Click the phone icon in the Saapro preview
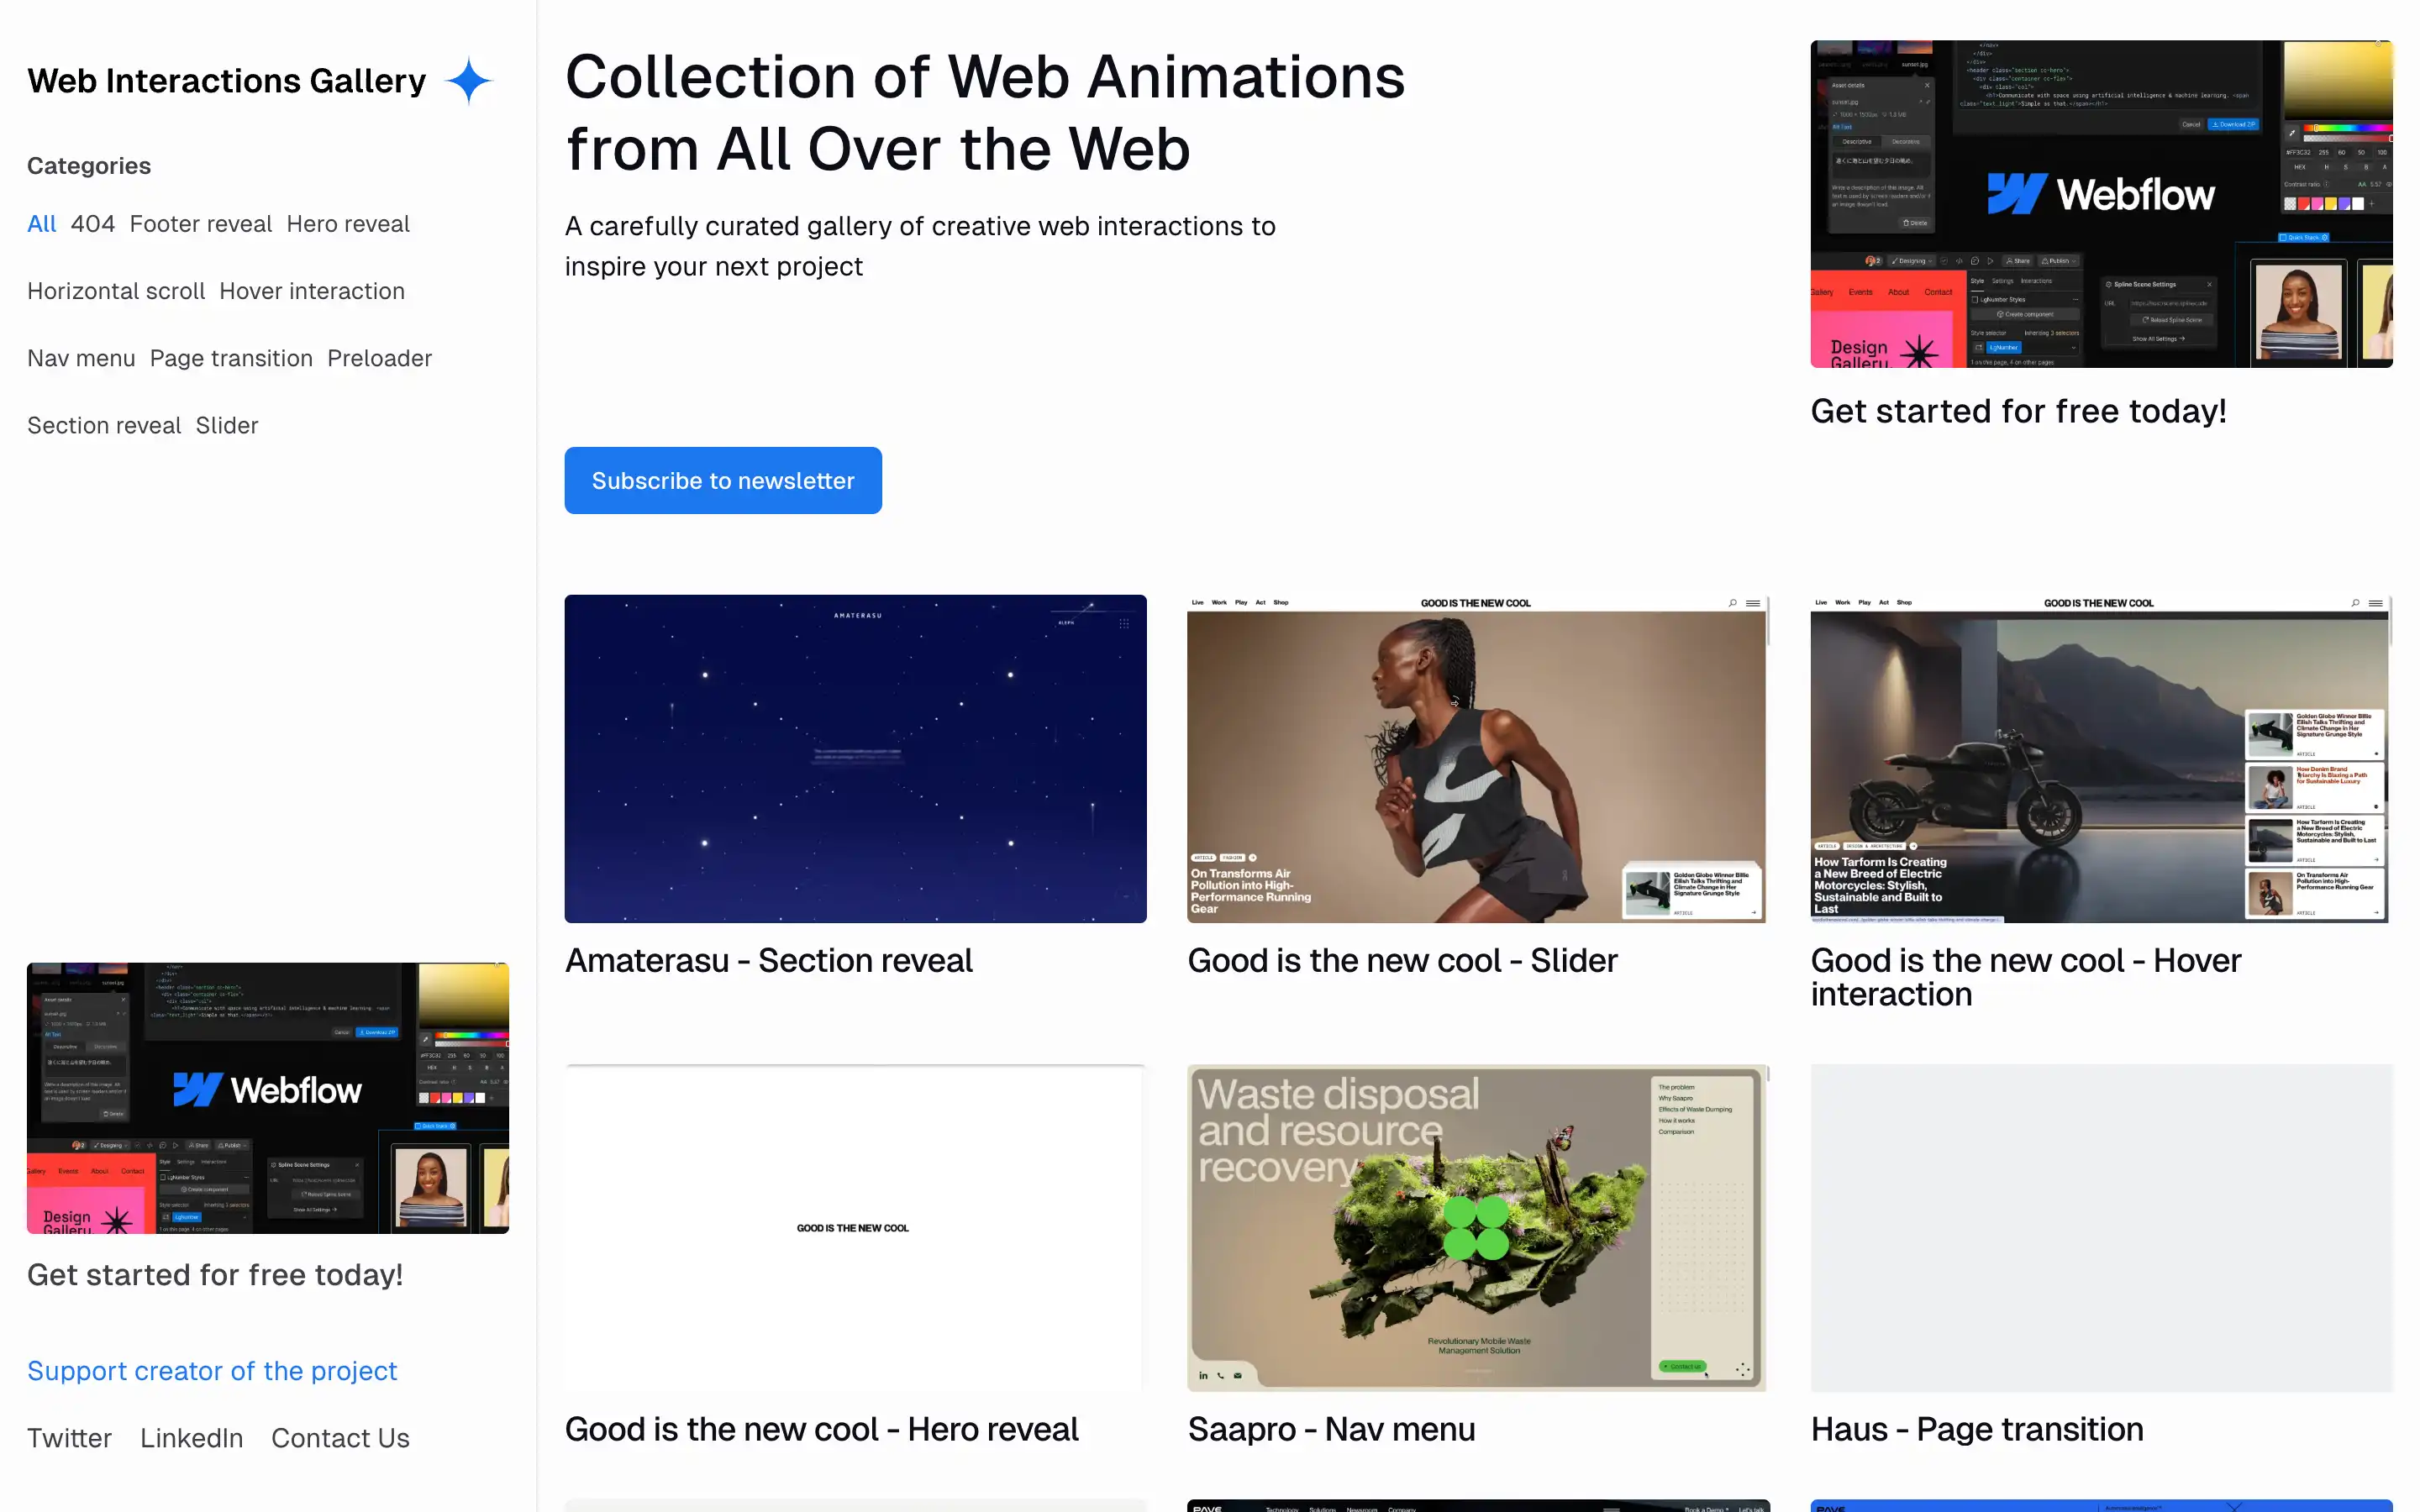Image resolution: width=2420 pixels, height=1512 pixels. point(1221,1376)
